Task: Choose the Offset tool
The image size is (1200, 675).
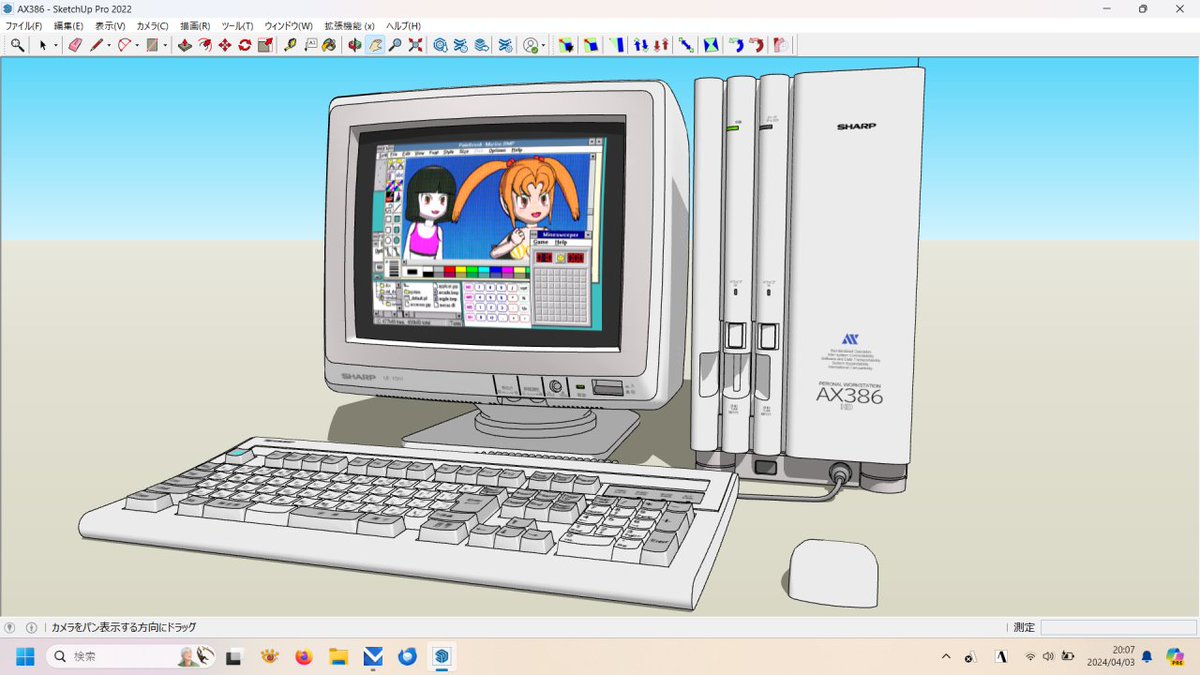Action: 204,45
